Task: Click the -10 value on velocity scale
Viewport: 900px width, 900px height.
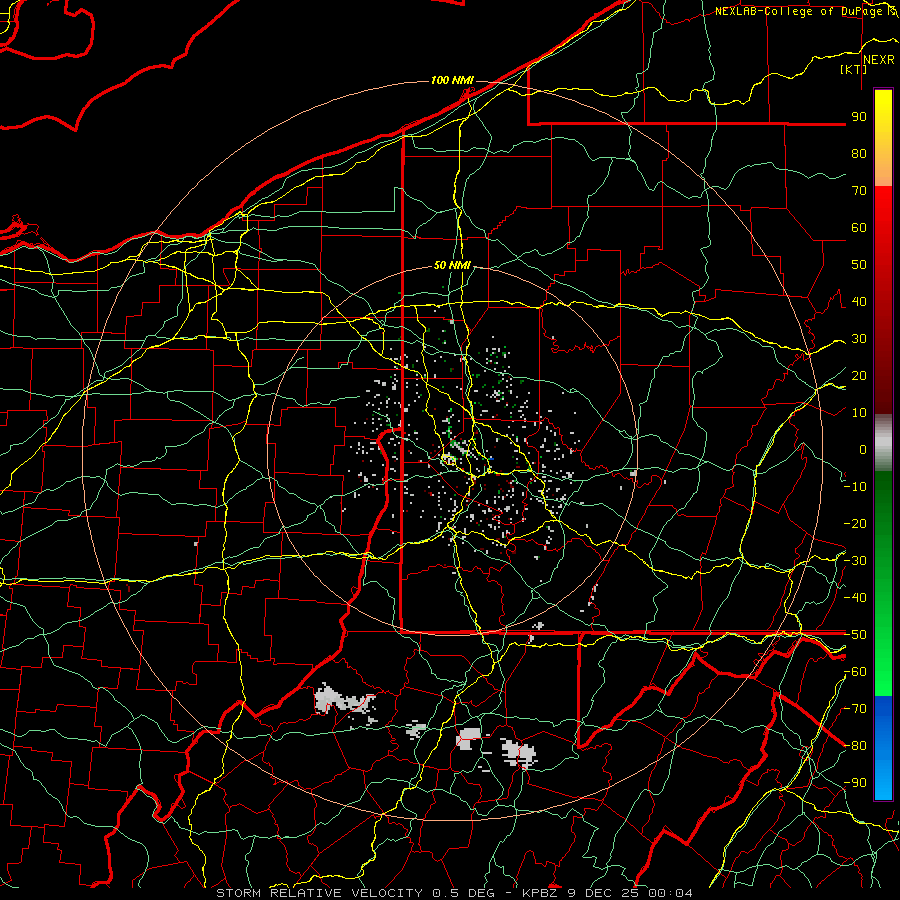Action: click(x=855, y=487)
